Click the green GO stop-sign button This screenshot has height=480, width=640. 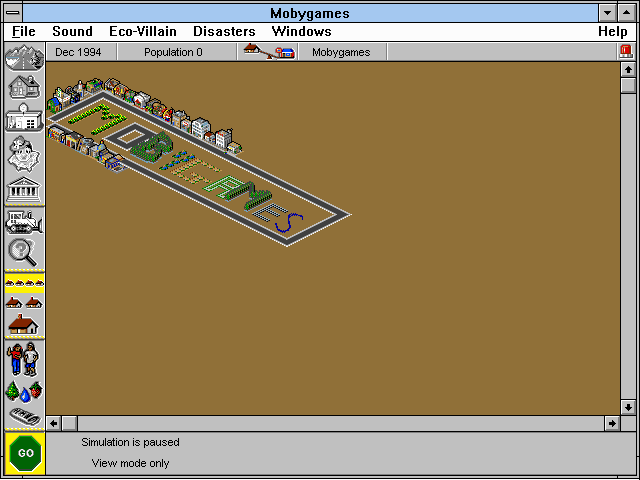26,453
